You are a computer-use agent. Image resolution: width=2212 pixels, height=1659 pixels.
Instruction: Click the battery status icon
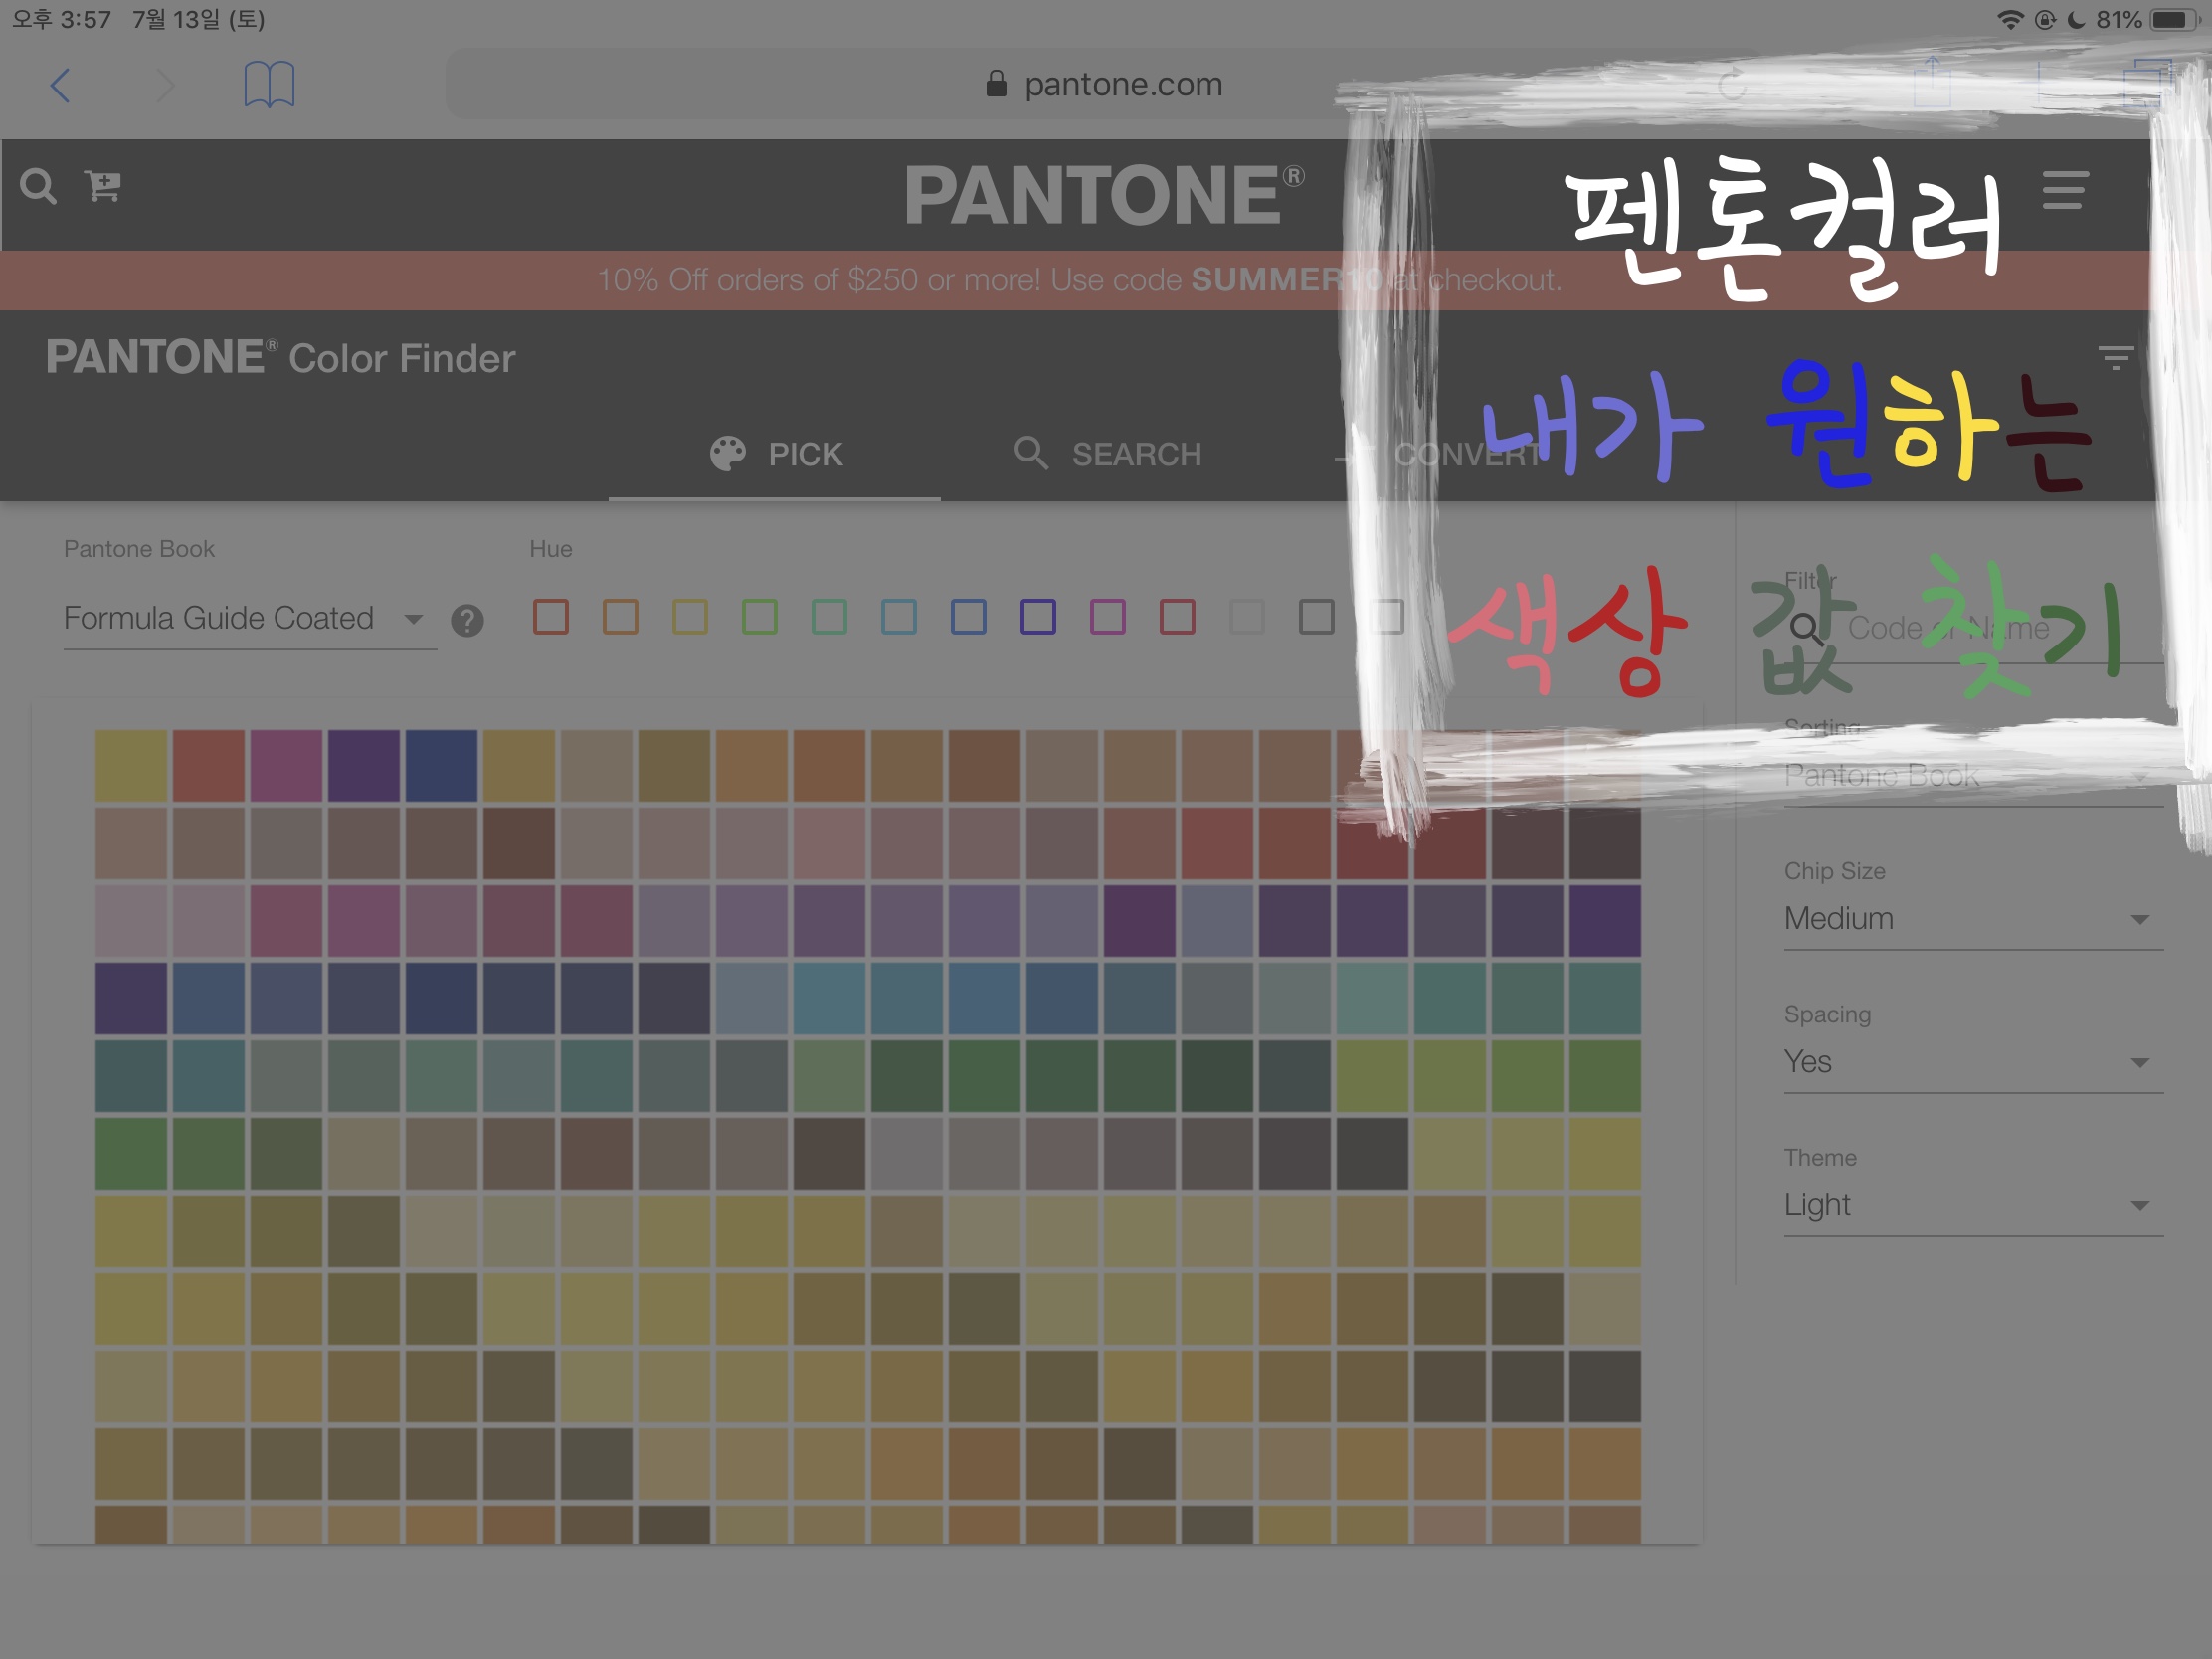tap(2173, 20)
